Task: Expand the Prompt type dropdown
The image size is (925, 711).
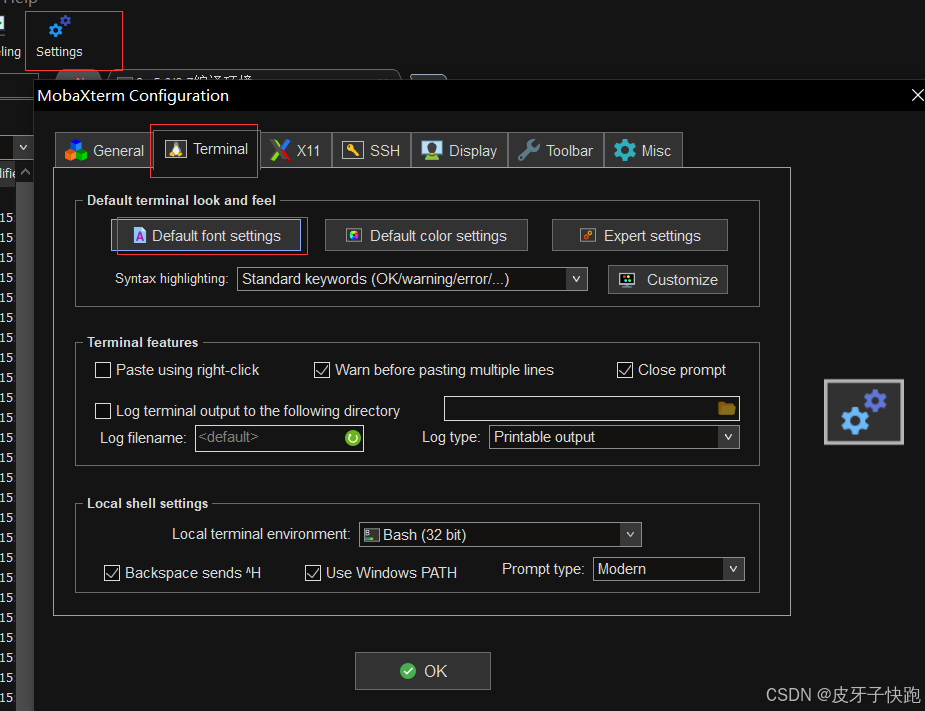Action: [733, 569]
